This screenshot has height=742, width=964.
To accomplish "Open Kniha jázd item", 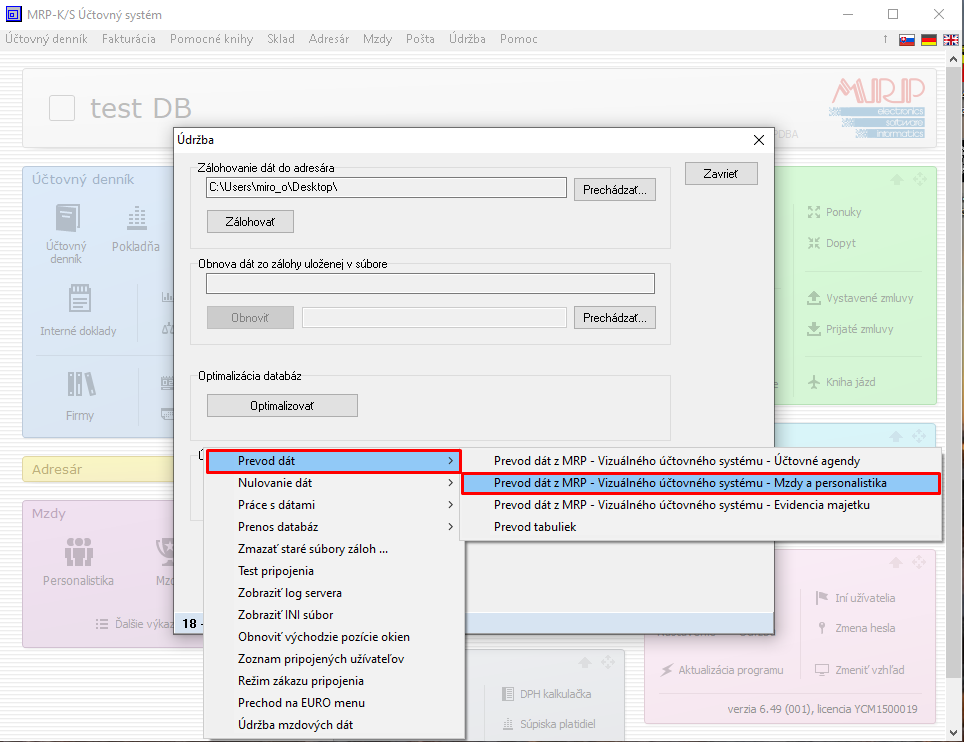I will (x=842, y=382).
